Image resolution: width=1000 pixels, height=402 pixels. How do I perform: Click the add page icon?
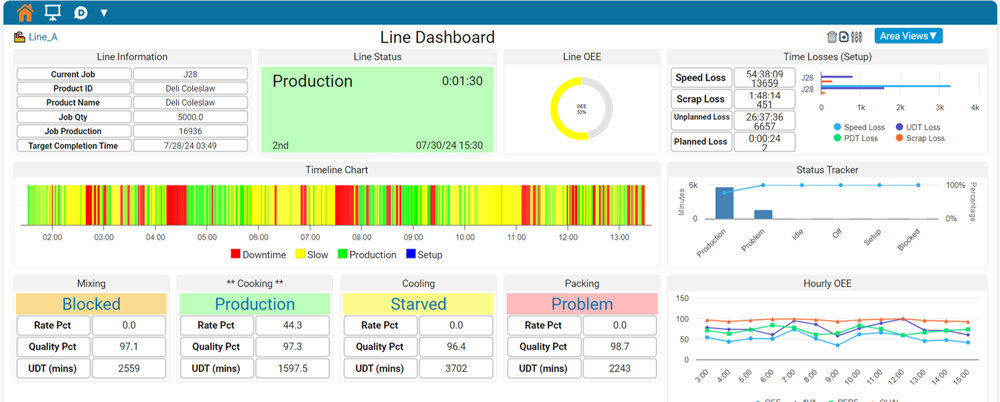tap(844, 37)
